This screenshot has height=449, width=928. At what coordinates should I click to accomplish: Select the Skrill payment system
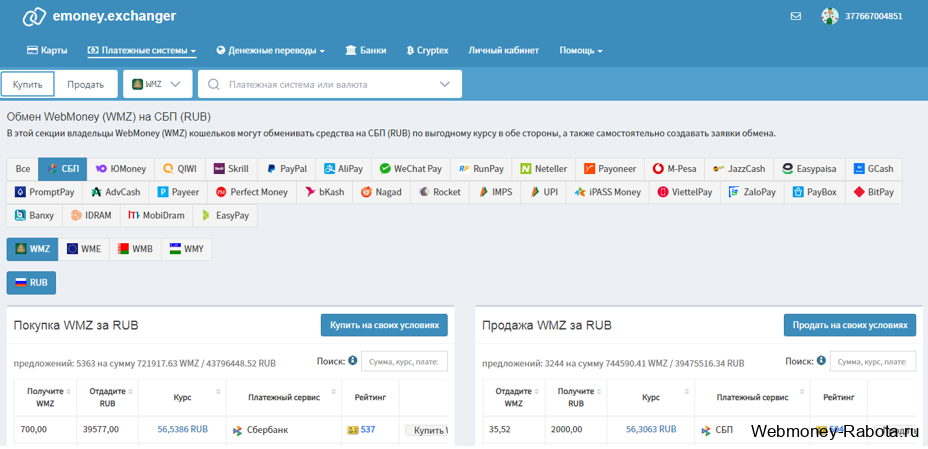coord(231,169)
